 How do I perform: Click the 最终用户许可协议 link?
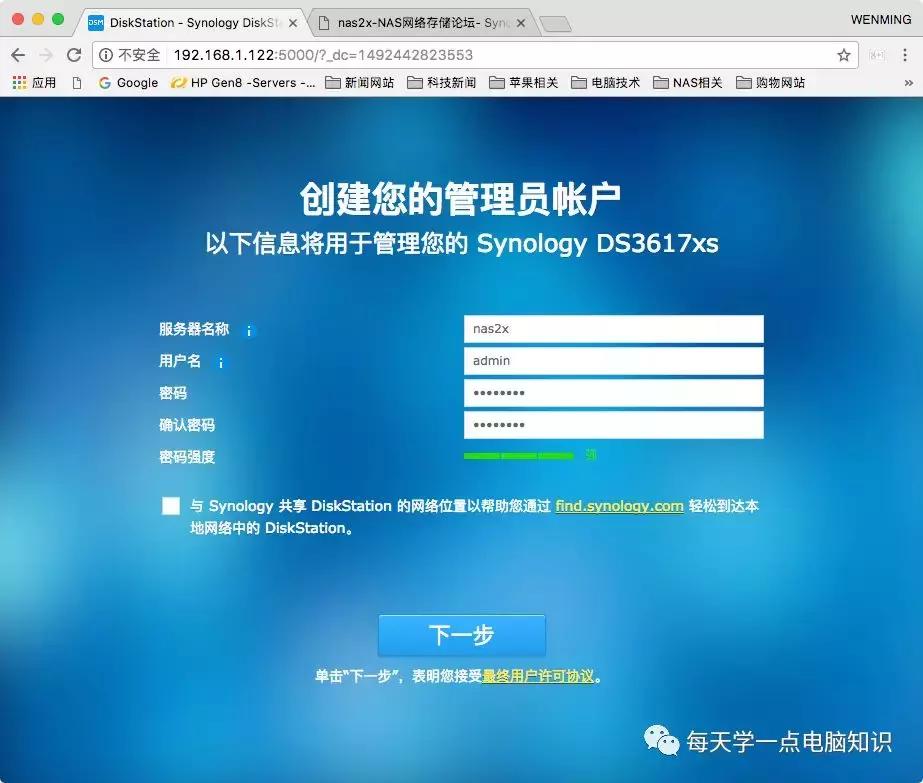(537, 676)
